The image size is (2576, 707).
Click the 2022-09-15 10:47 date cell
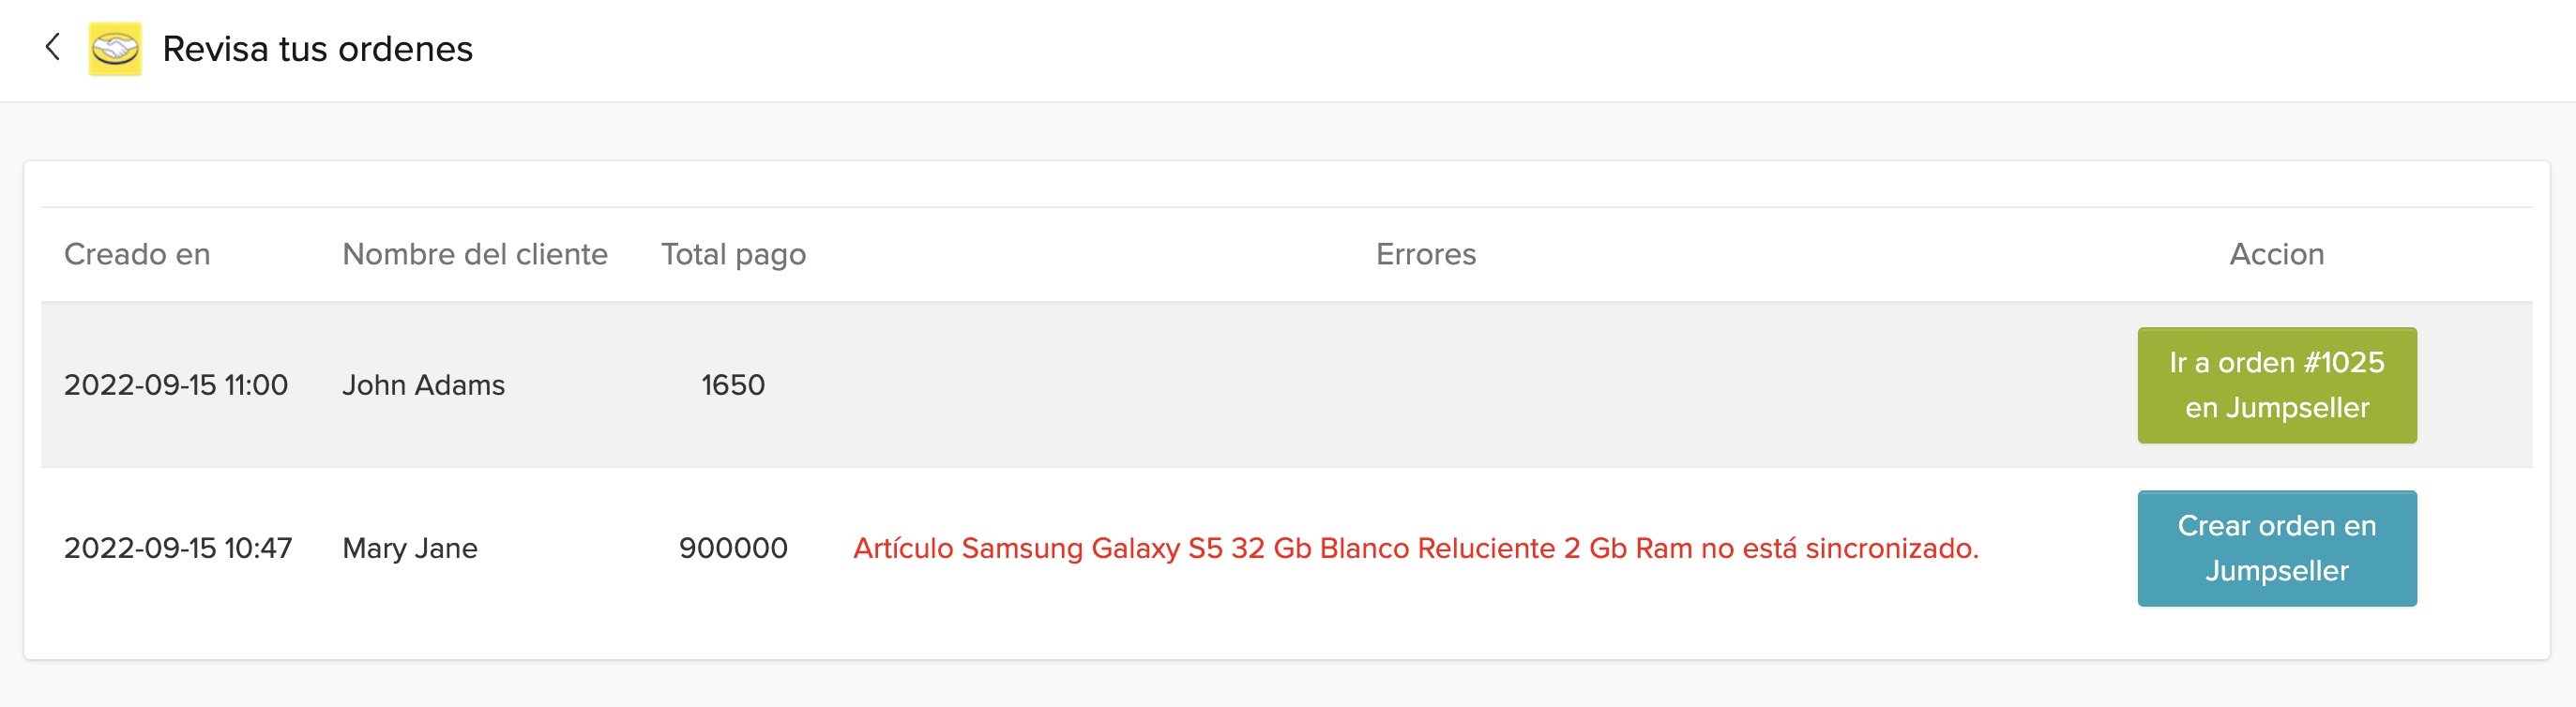pos(178,548)
